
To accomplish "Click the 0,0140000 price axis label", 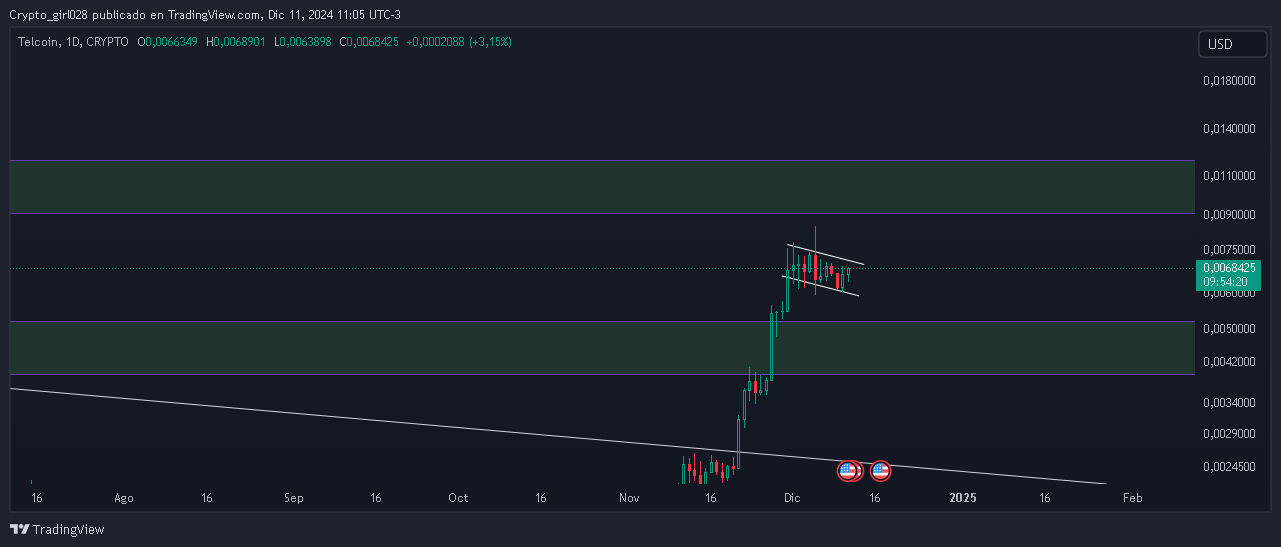I will coord(1229,129).
